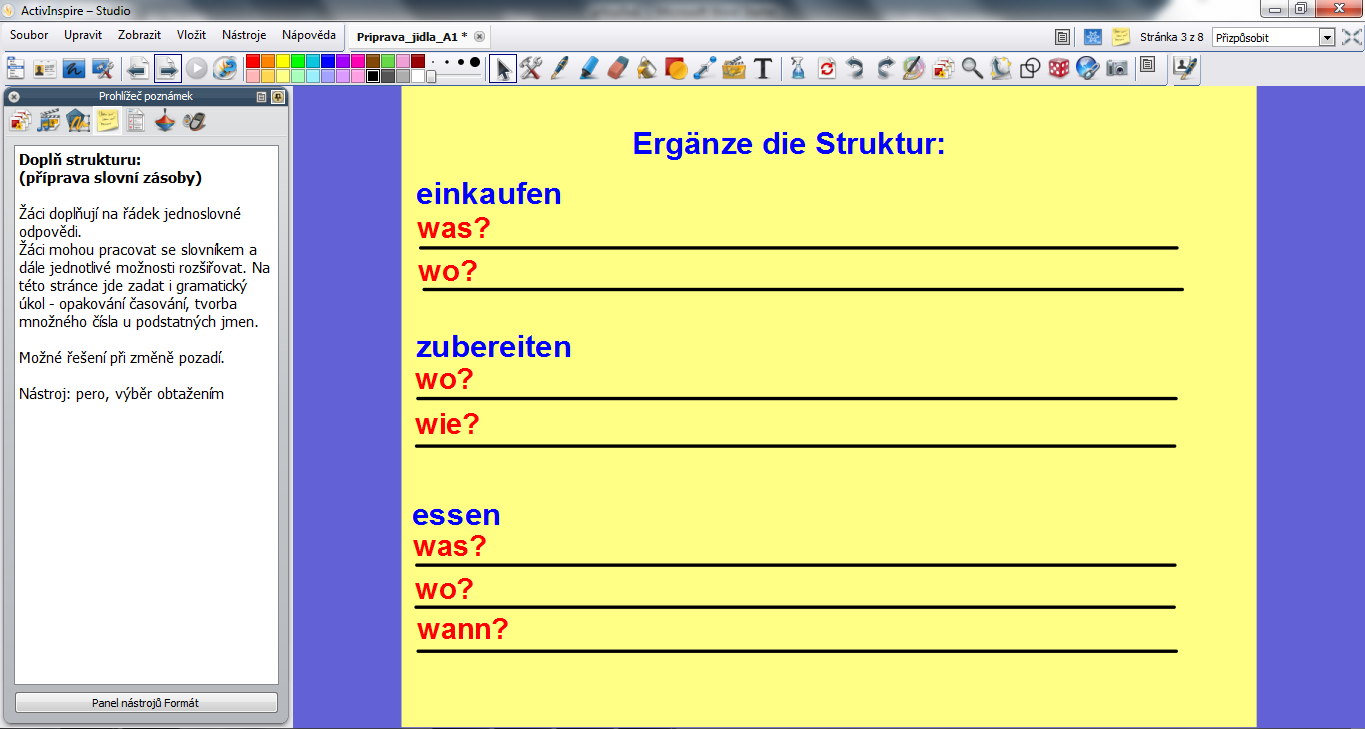Screen dimensions: 1365x729
Task: Open the Camera capture tool
Action: [1117, 68]
